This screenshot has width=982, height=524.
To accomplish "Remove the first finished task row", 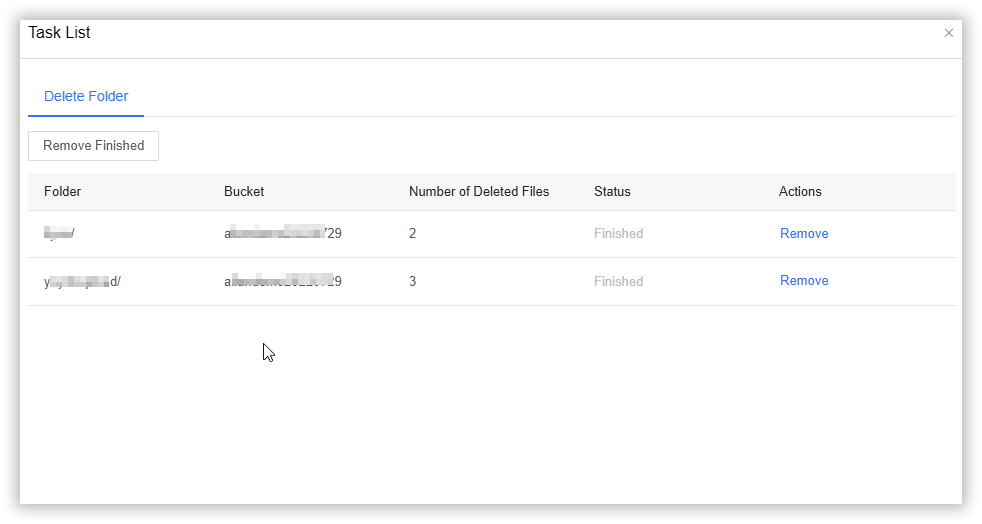I will 804,234.
